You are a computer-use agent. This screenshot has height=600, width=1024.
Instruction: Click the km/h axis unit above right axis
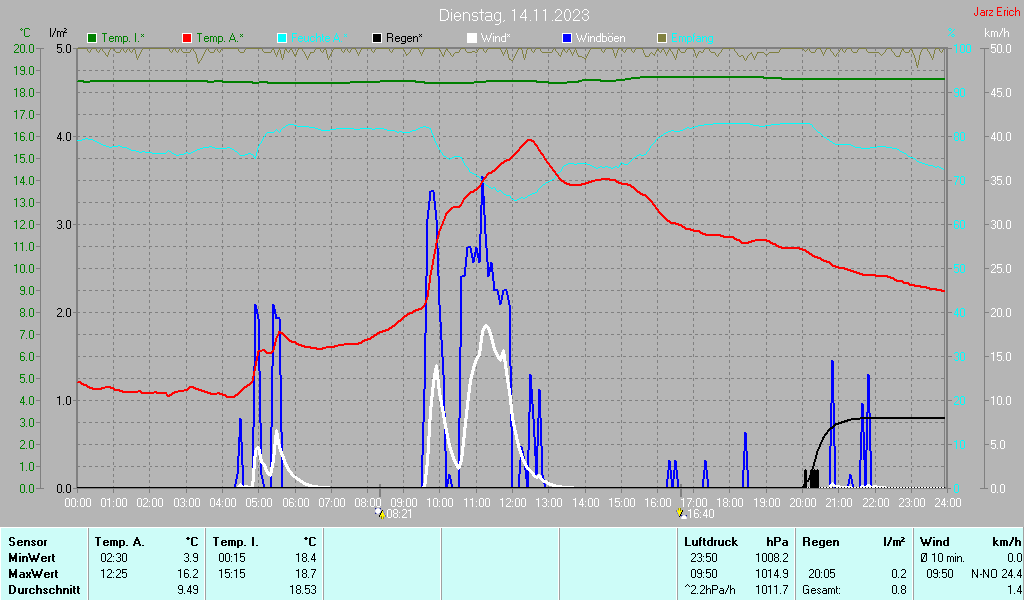tap(997, 33)
